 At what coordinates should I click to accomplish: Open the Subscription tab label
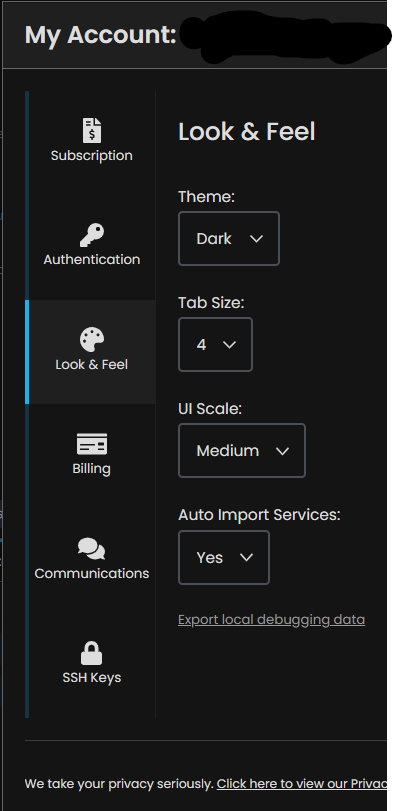point(92,156)
